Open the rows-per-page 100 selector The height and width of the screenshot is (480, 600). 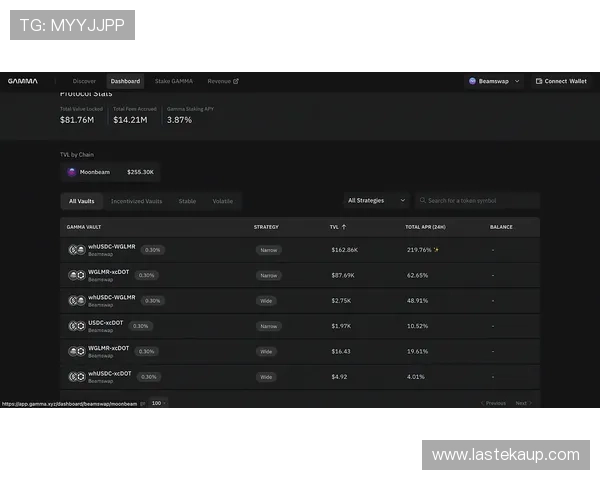point(158,403)
